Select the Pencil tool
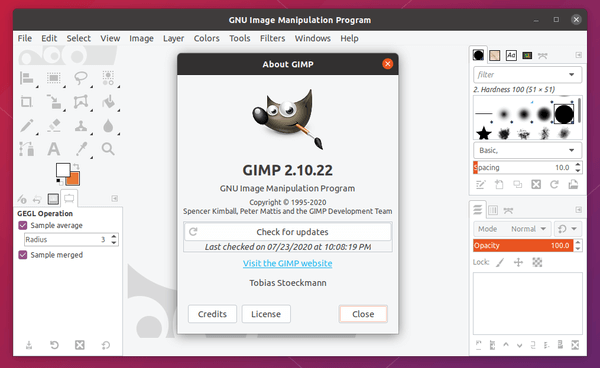 click(x=27, y=125)
